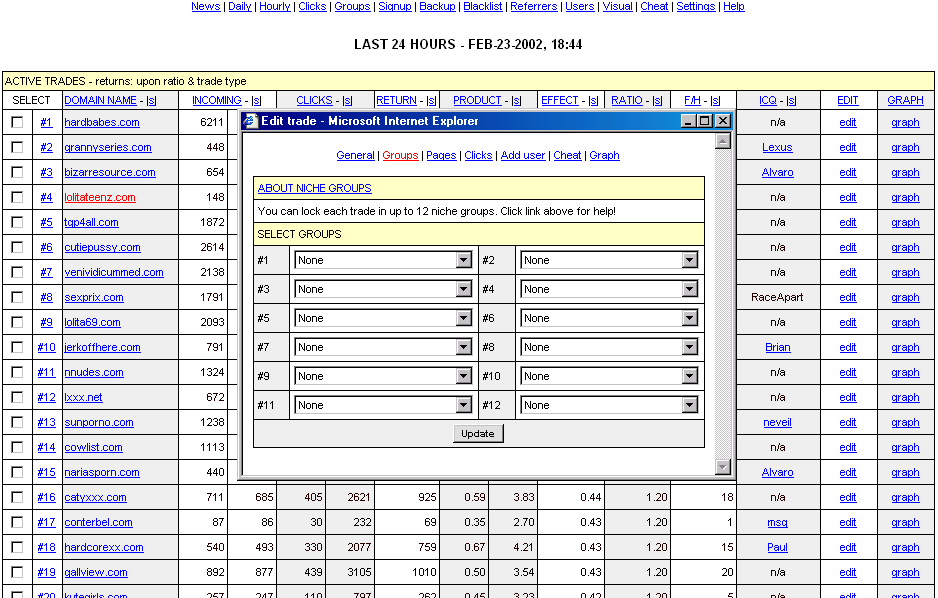
Task: Click the Internet Explorer icon in popup title bar
Action: pos(251,121)
